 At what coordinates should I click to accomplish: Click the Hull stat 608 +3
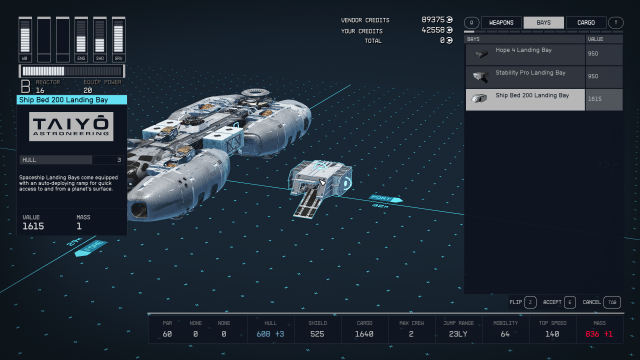pos(270,334)
